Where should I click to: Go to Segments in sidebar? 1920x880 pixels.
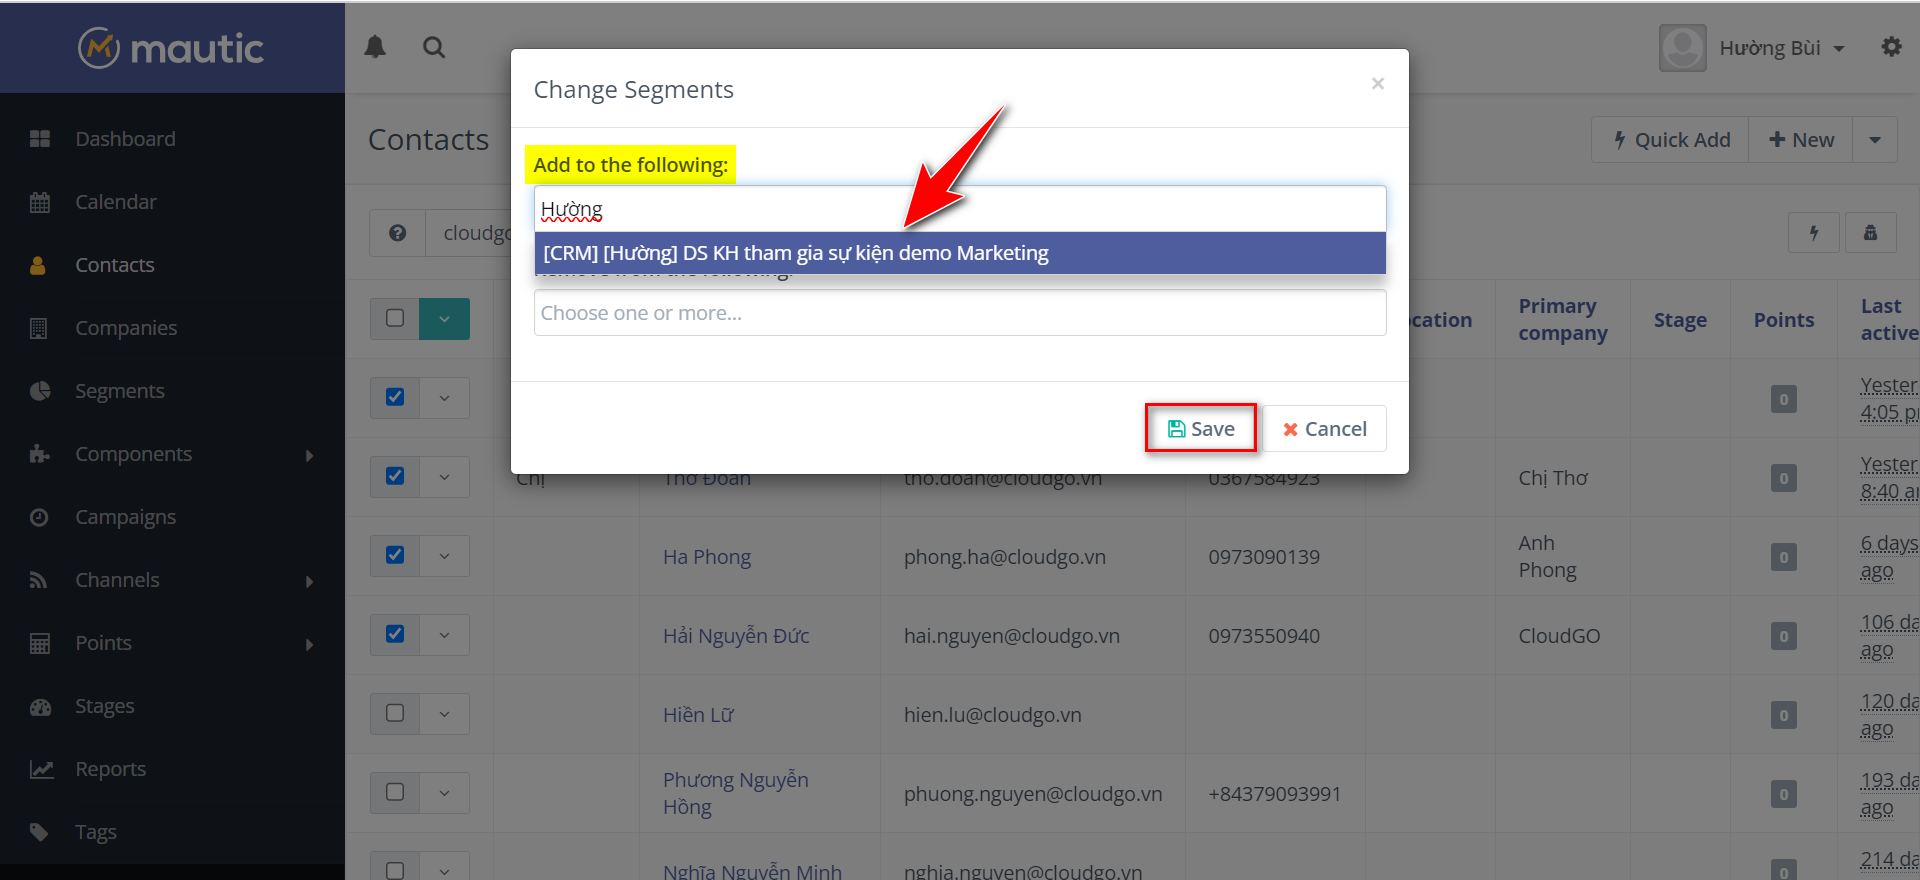tap(120, 391)
